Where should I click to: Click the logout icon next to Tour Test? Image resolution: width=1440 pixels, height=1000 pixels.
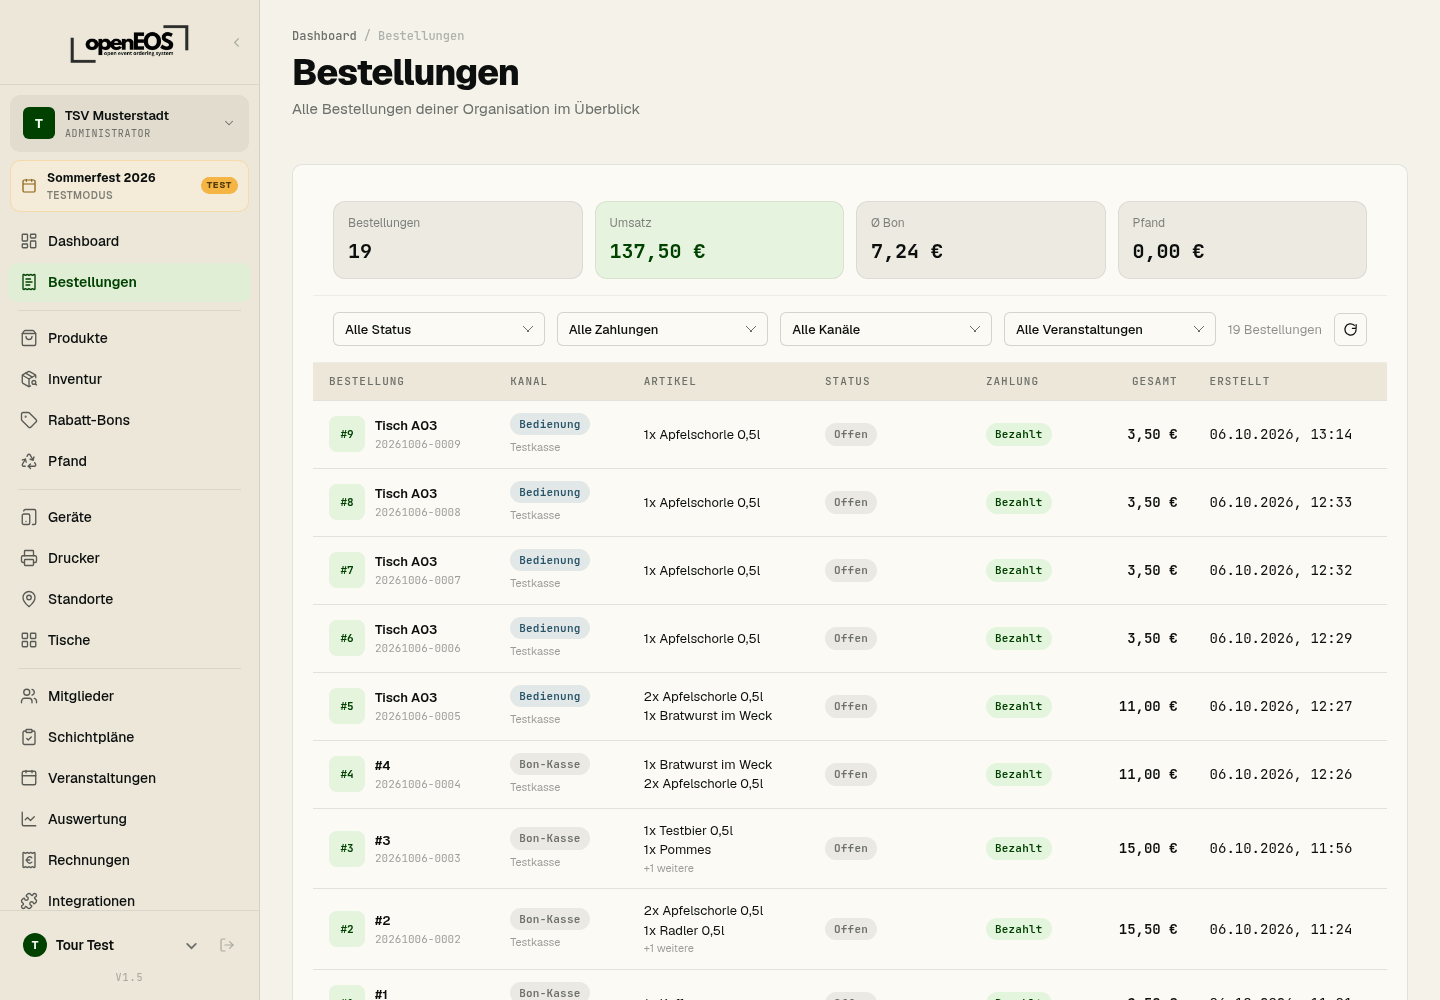[227, 945]
